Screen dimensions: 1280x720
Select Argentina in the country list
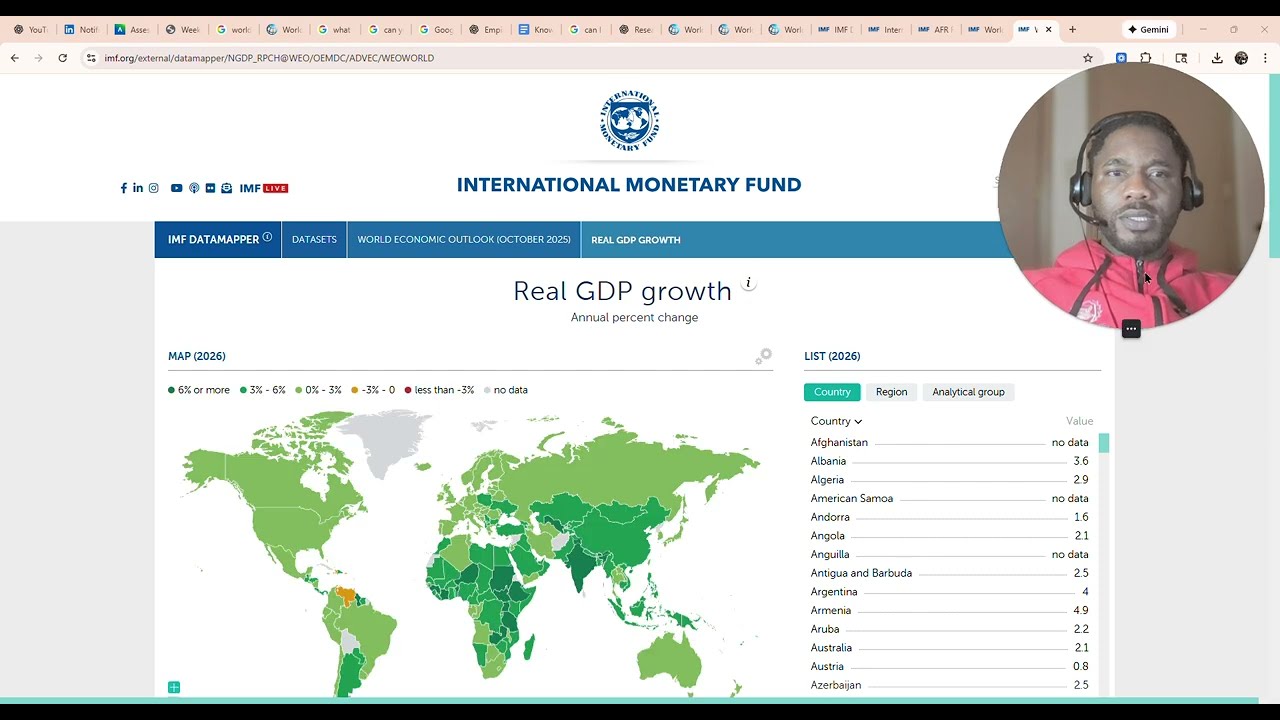pos(950,592)
